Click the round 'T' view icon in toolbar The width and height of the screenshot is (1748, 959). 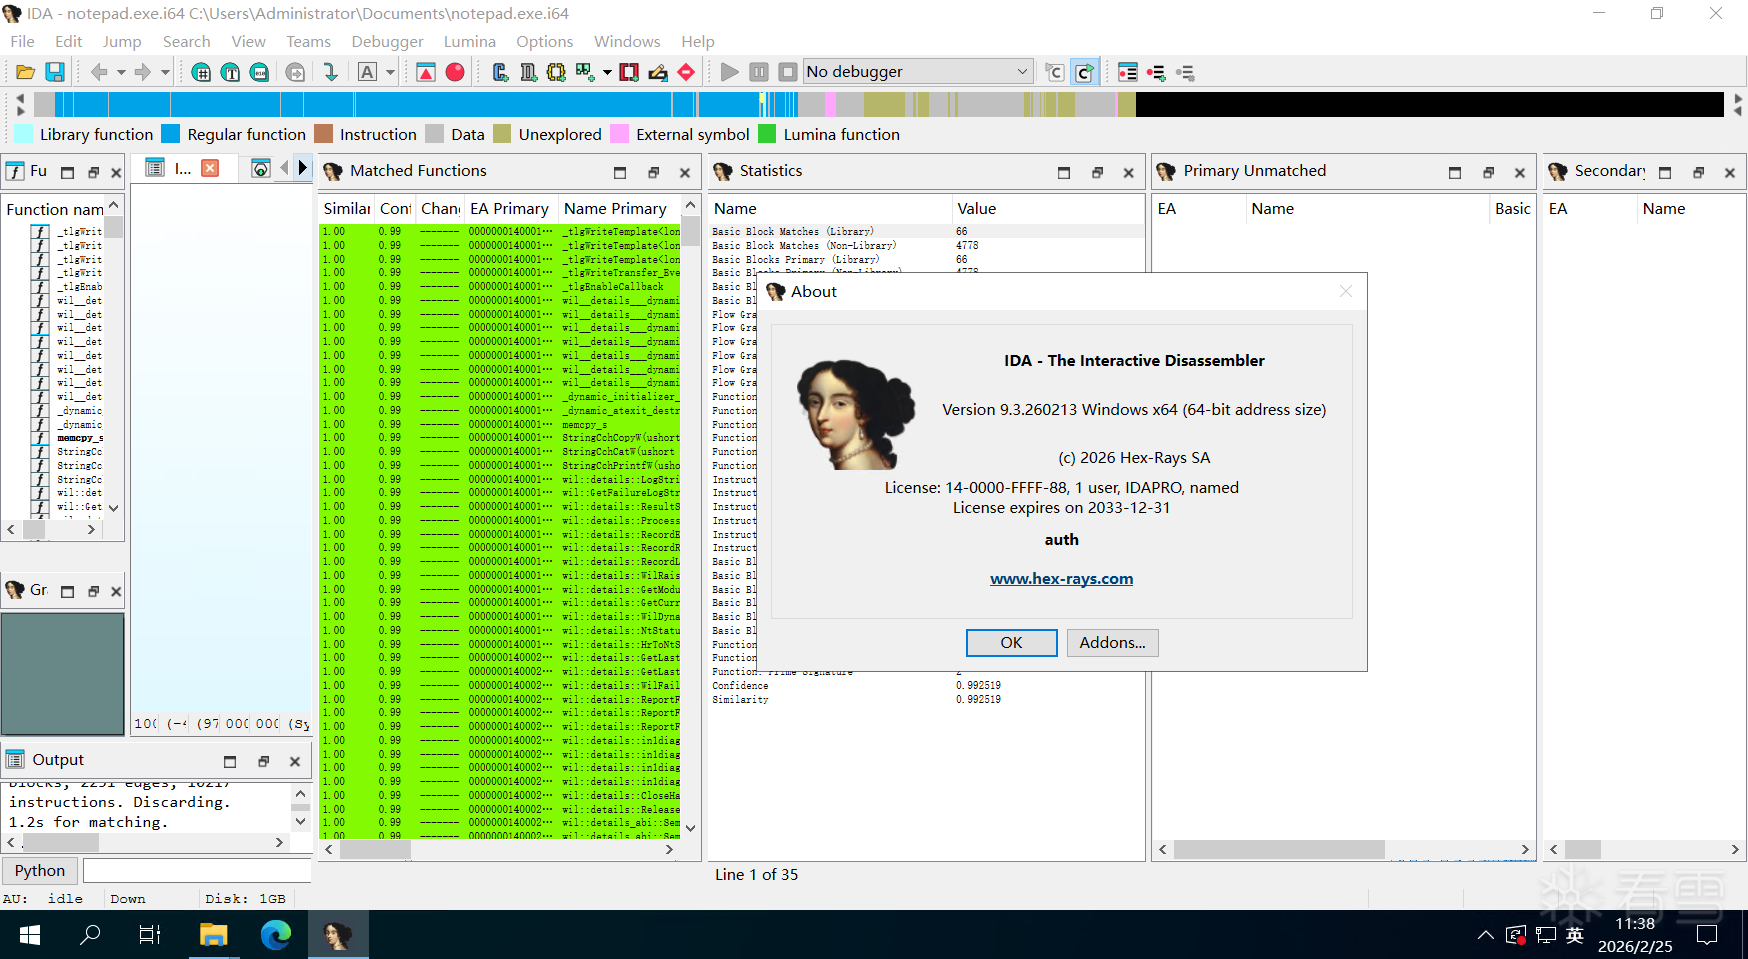pyautogui.click(x=230, y=72)
